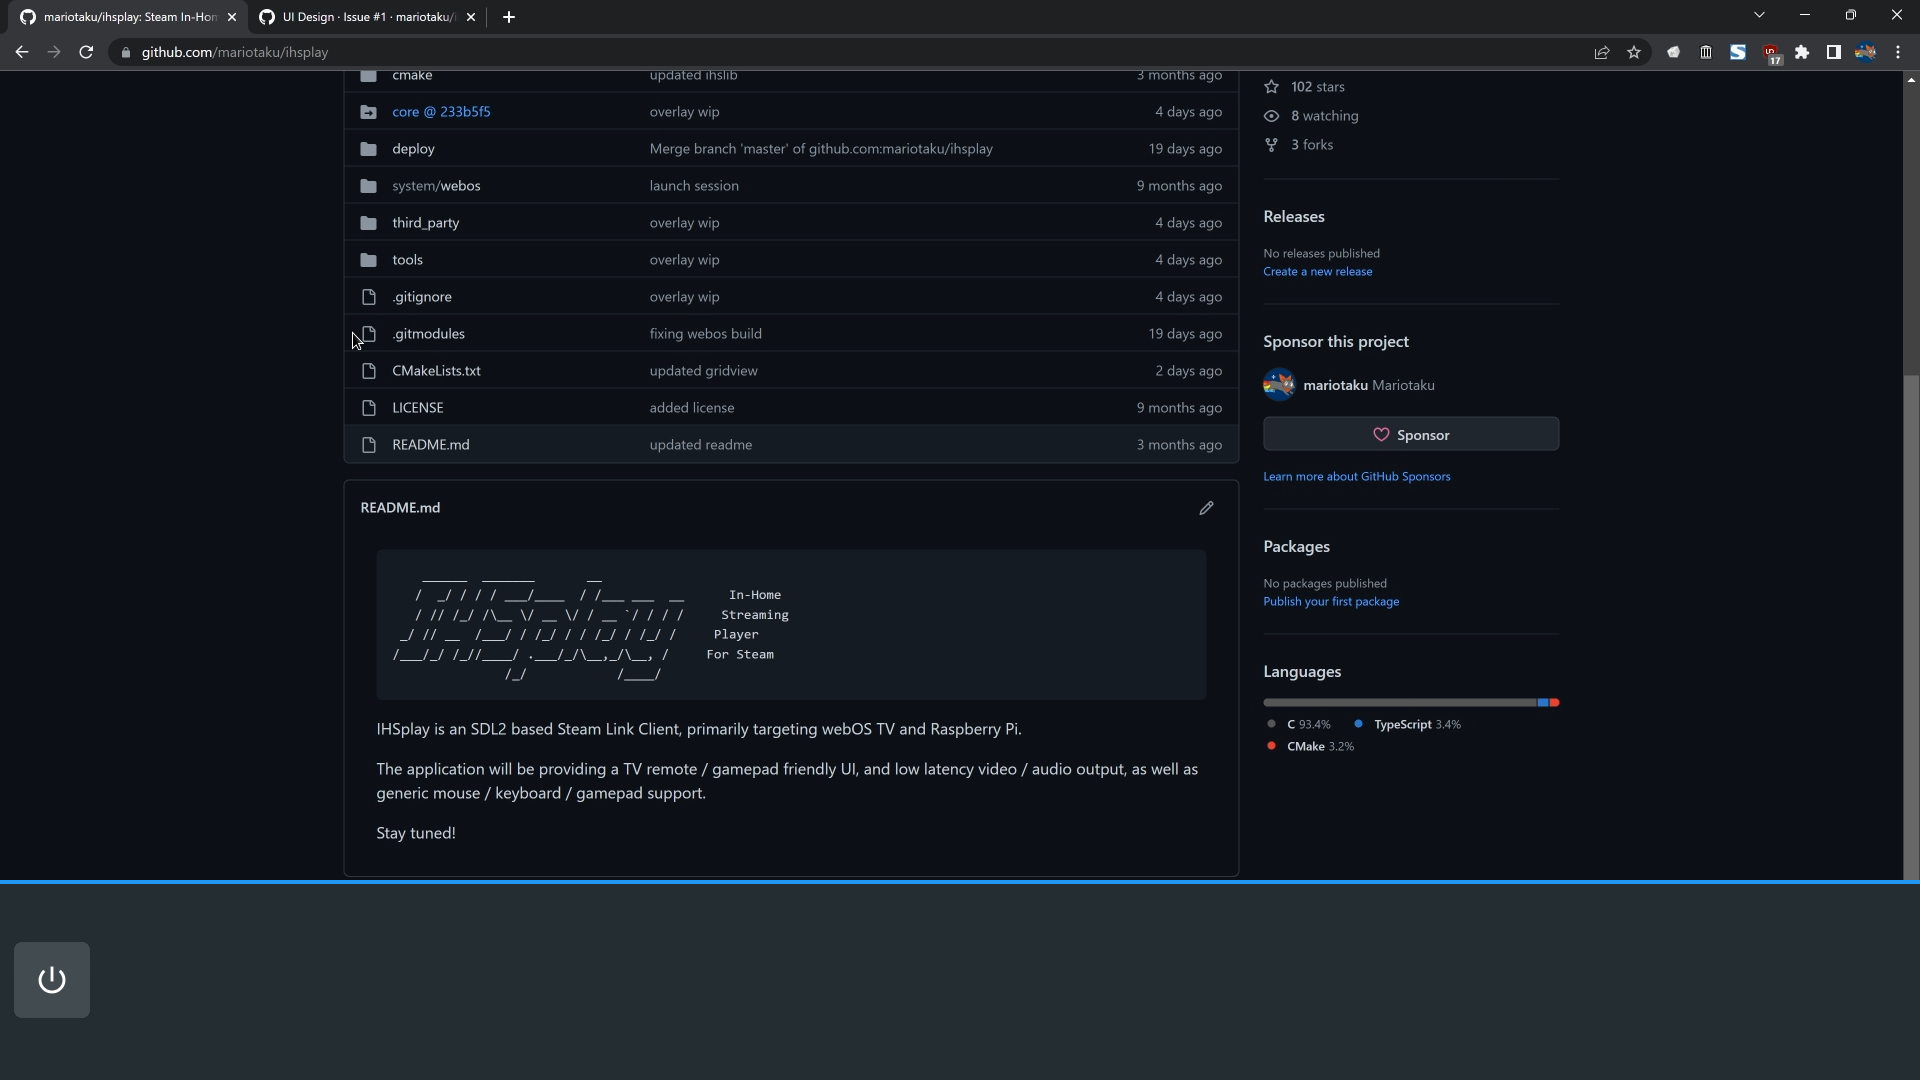Close the mariotaku/ihsplay tab
The width and height of the screenshot is (1920, 1080).
pos(232,17)
